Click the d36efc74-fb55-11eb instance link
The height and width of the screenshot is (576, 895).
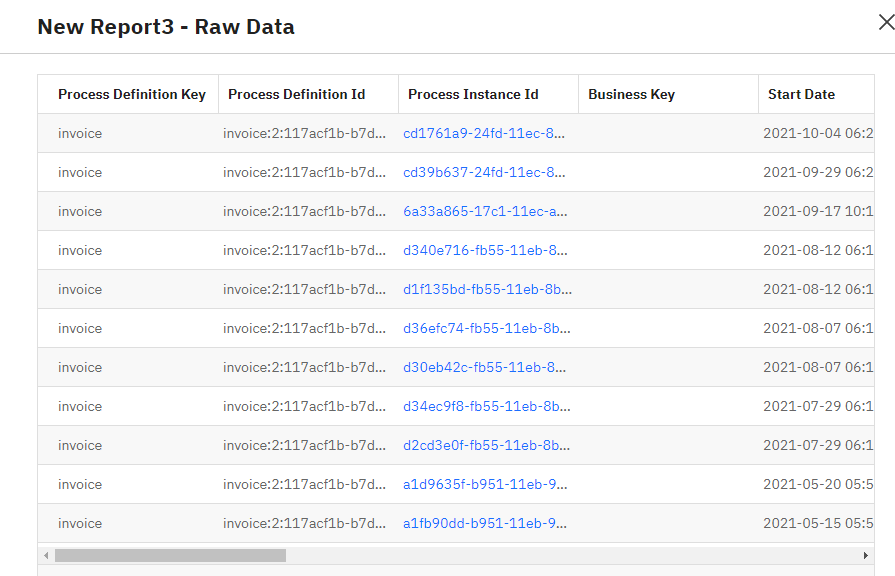coord(487,328)
